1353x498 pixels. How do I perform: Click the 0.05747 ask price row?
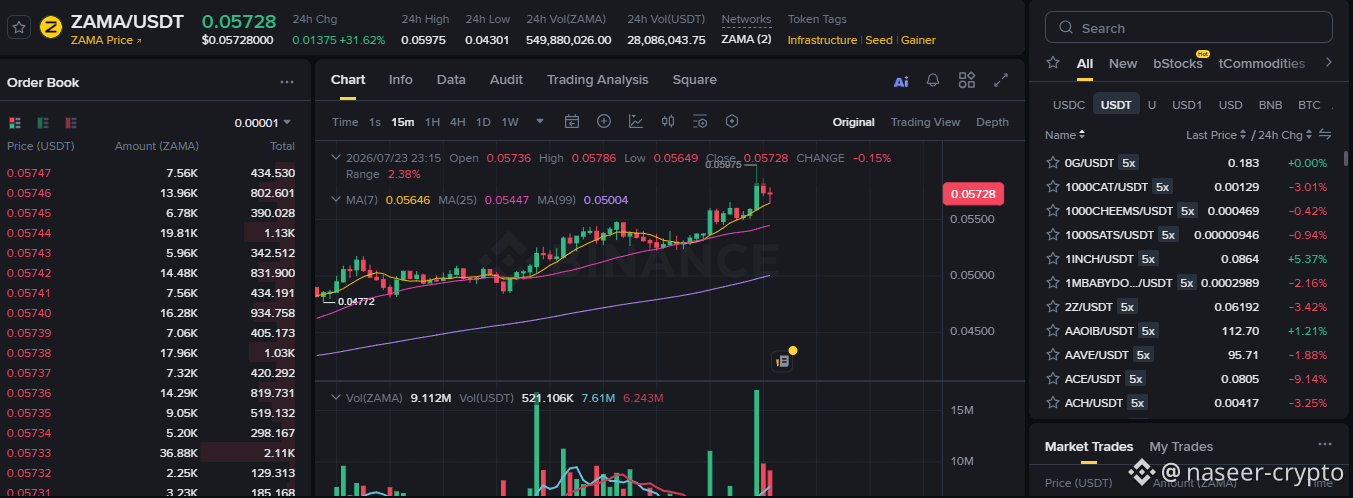pos(151,173)
